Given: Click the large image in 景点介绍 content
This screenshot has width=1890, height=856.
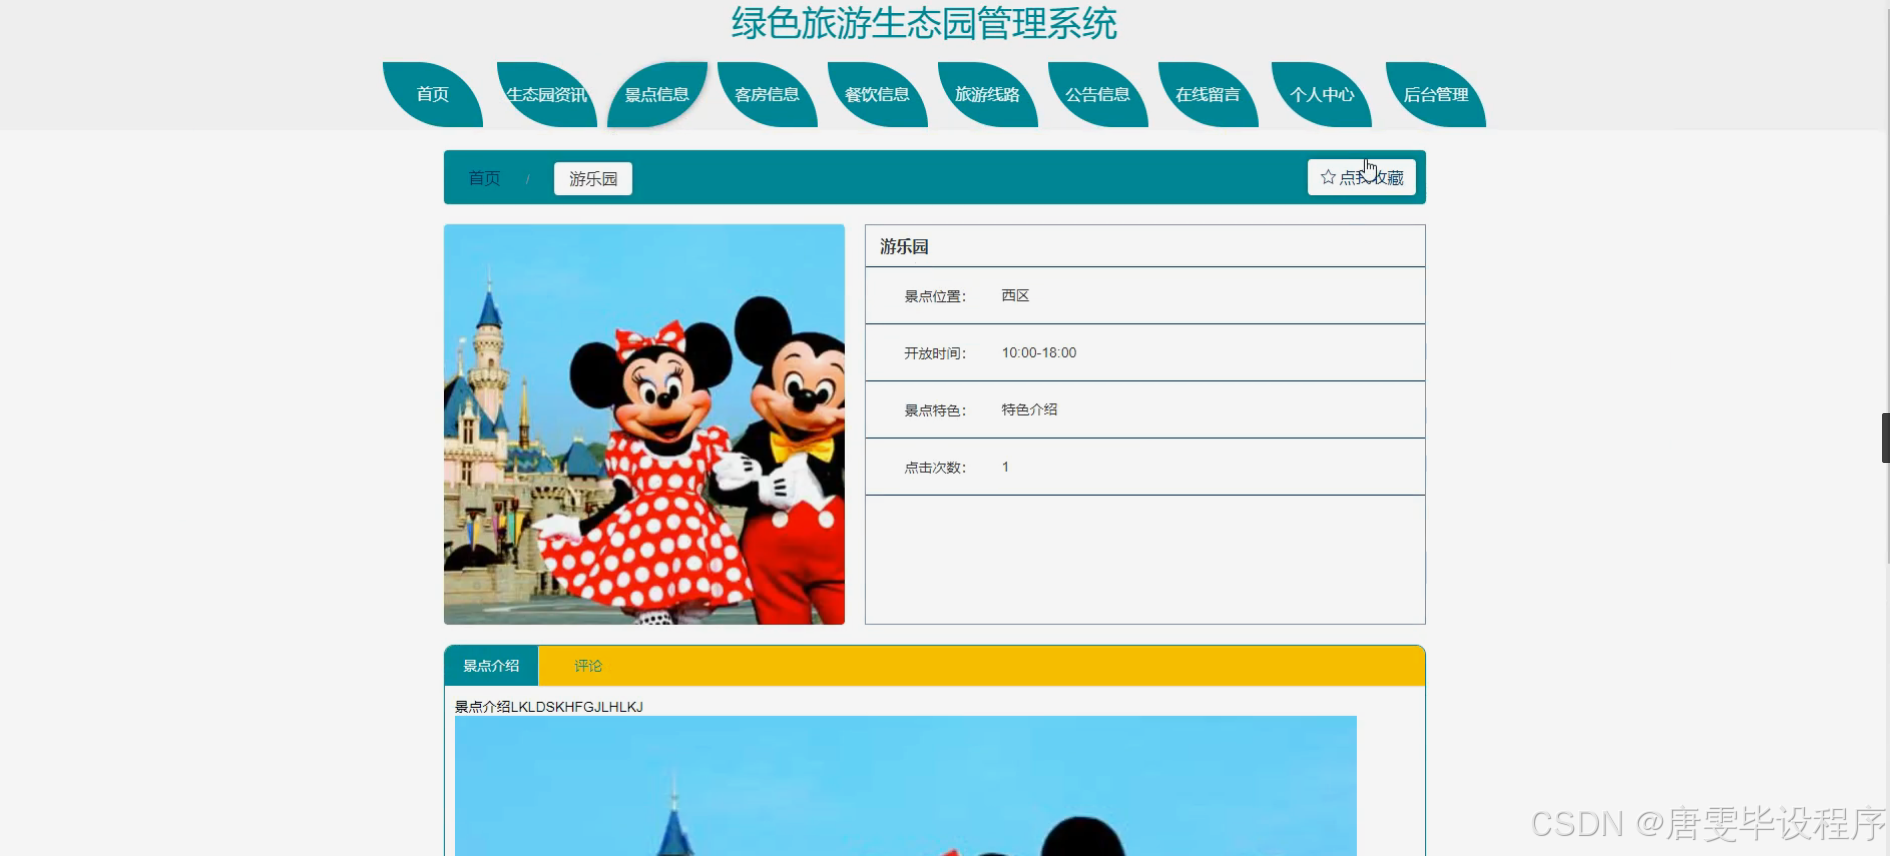Looking at the screenshot, I should [905, 785].
